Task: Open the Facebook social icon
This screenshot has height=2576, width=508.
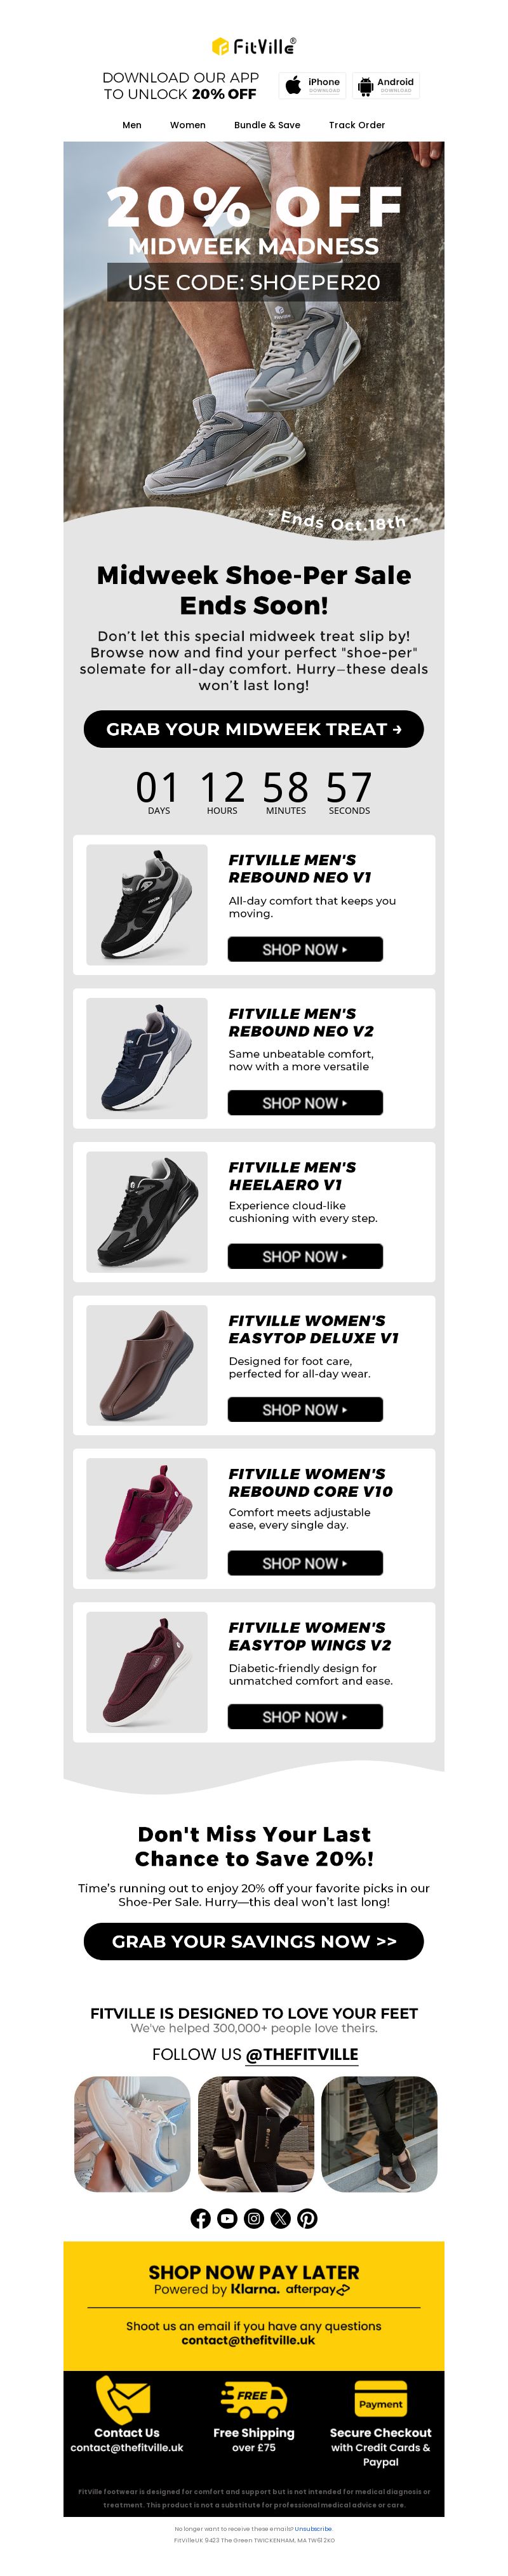Action: (200, 2218)
